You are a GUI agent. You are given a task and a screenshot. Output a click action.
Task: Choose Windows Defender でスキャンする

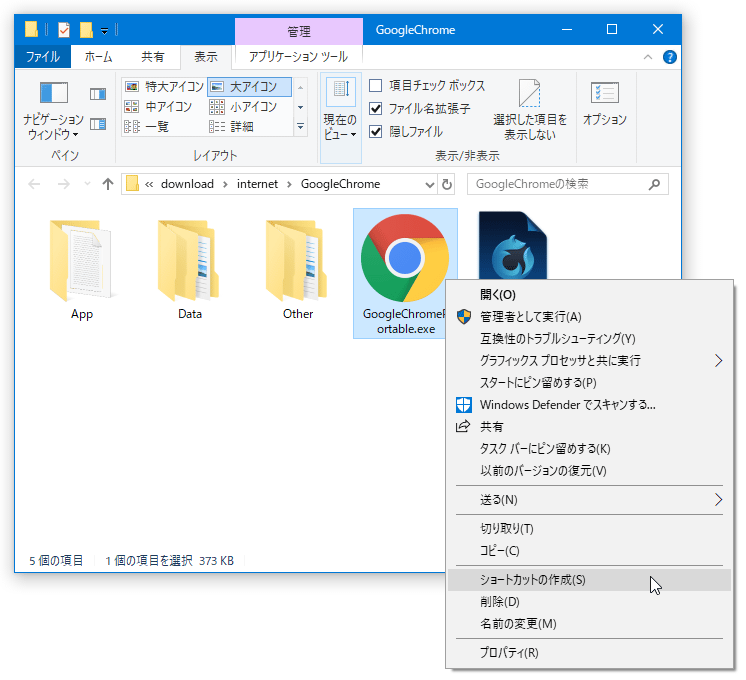tap(589, 404)
